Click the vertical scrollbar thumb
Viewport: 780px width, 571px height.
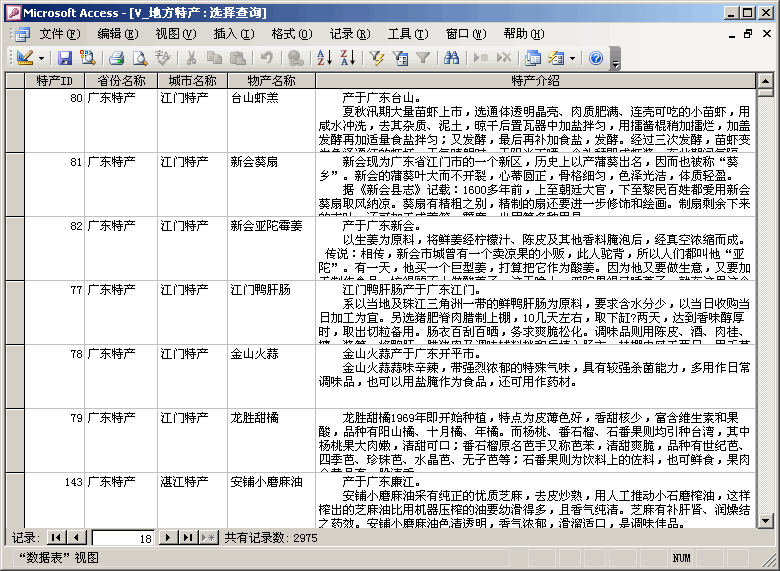(766, 93)
